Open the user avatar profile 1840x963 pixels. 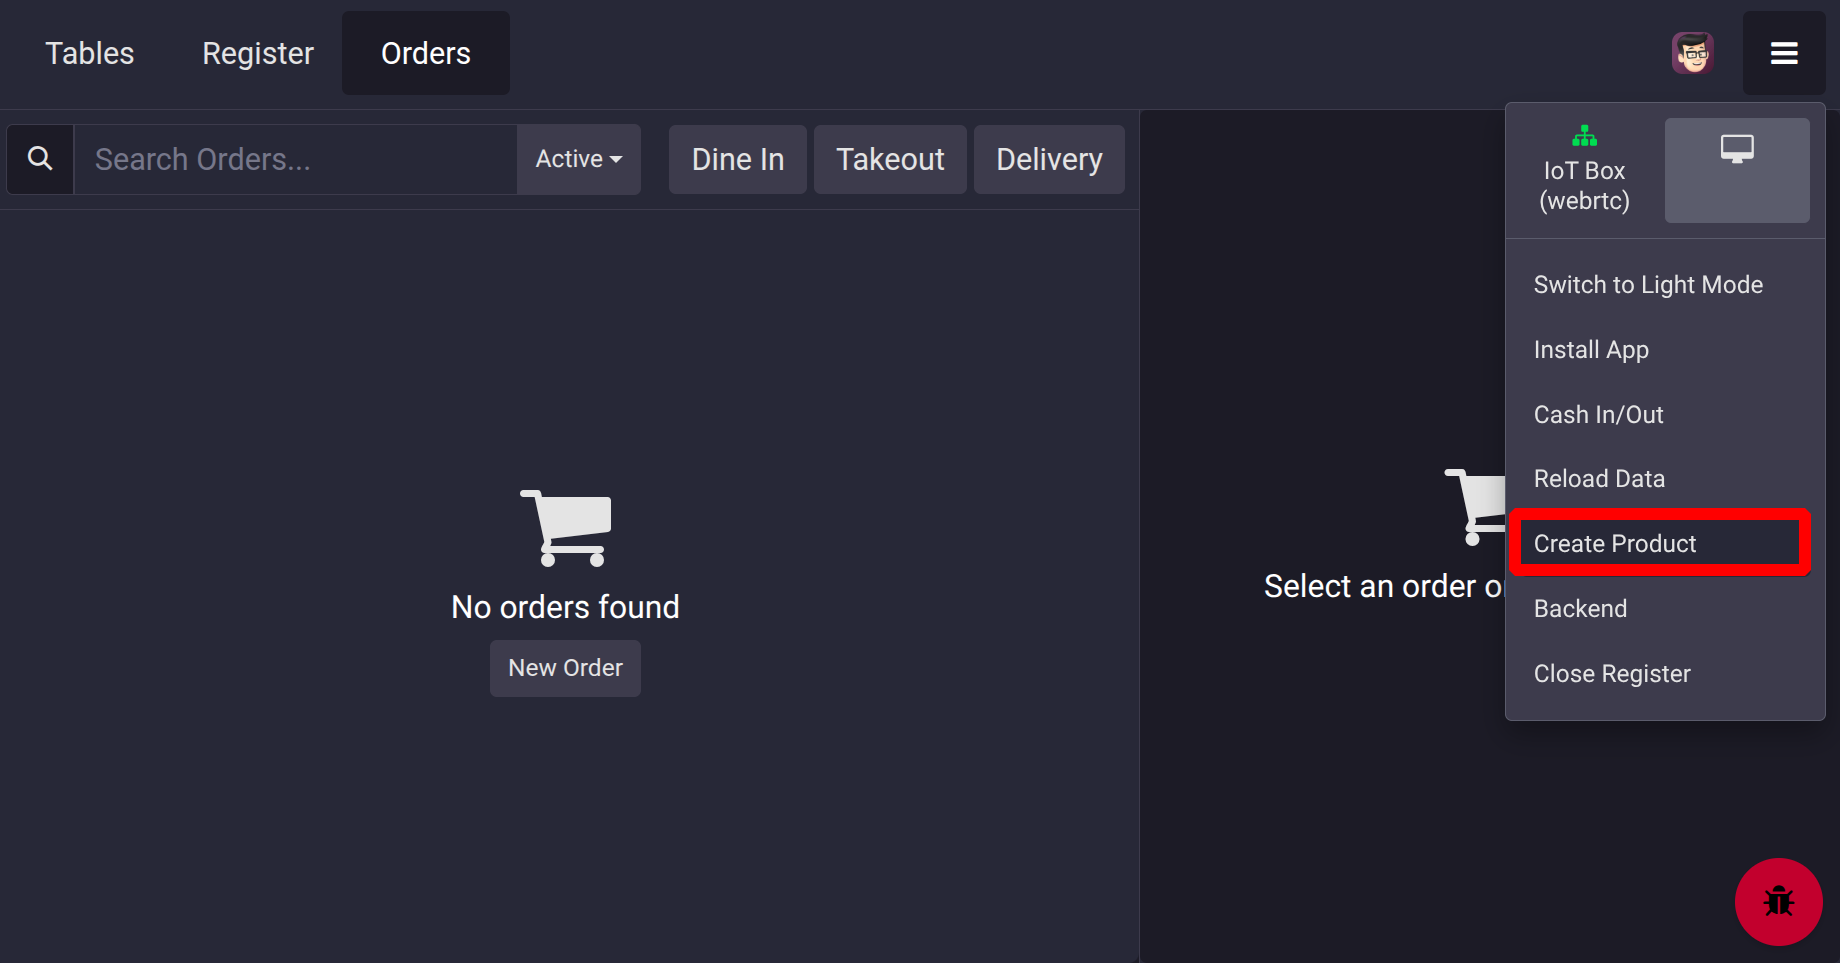[1693, 53]
